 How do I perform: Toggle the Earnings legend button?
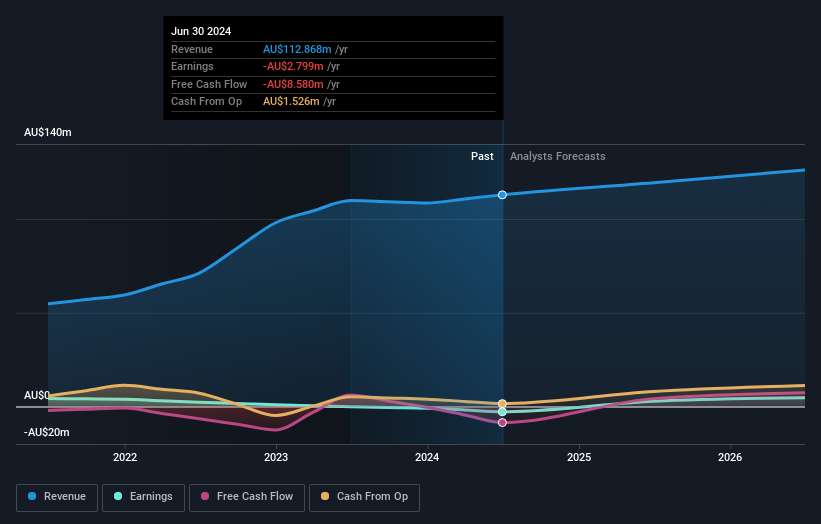coord(143,497)
